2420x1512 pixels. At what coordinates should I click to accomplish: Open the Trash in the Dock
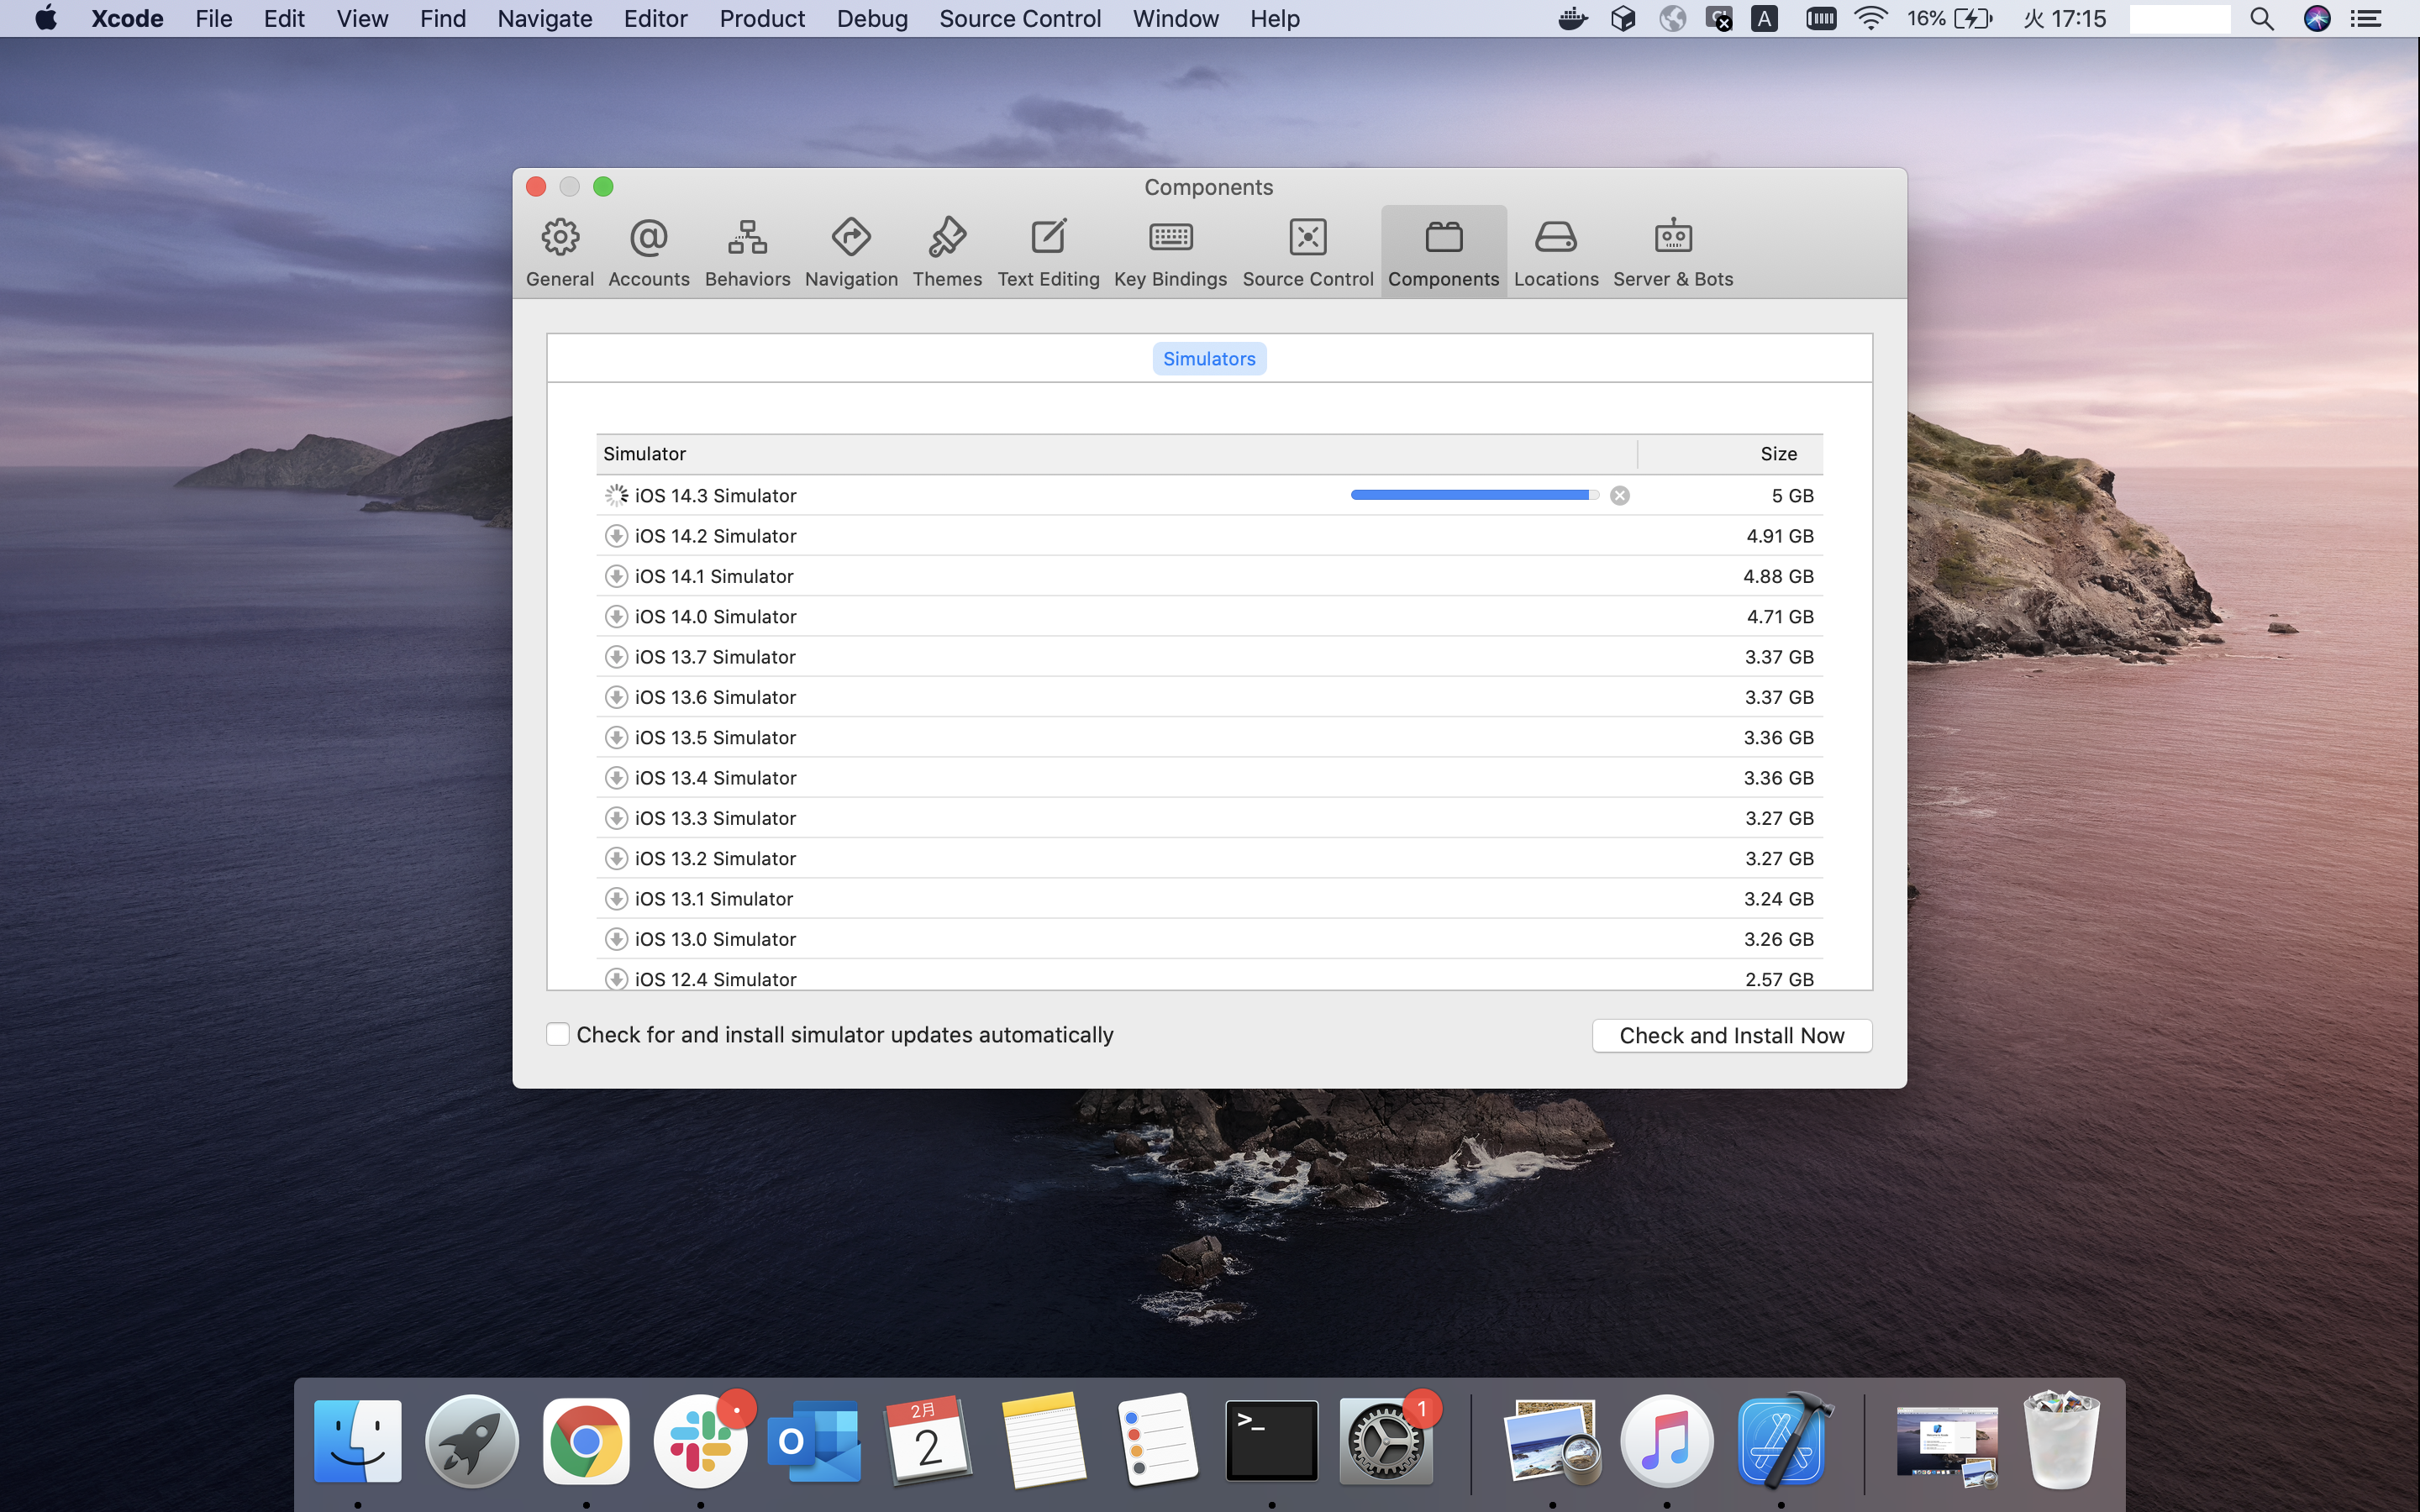(2061, 1440)
